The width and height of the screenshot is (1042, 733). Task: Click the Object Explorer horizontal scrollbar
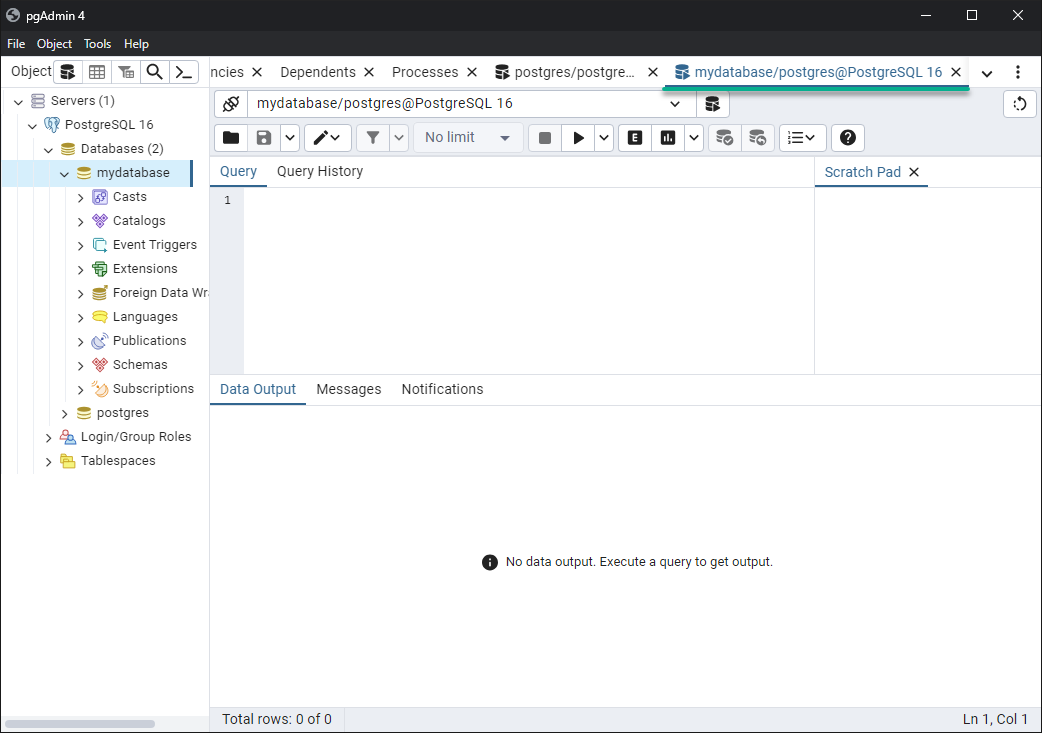point(80,724)
